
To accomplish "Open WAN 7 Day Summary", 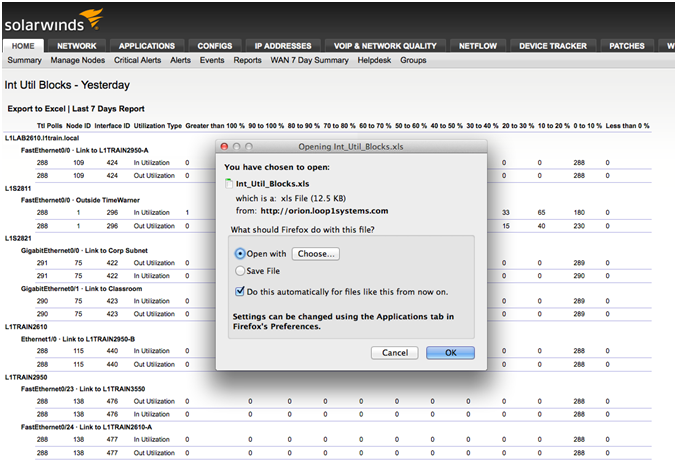I will tap(310, 60).
